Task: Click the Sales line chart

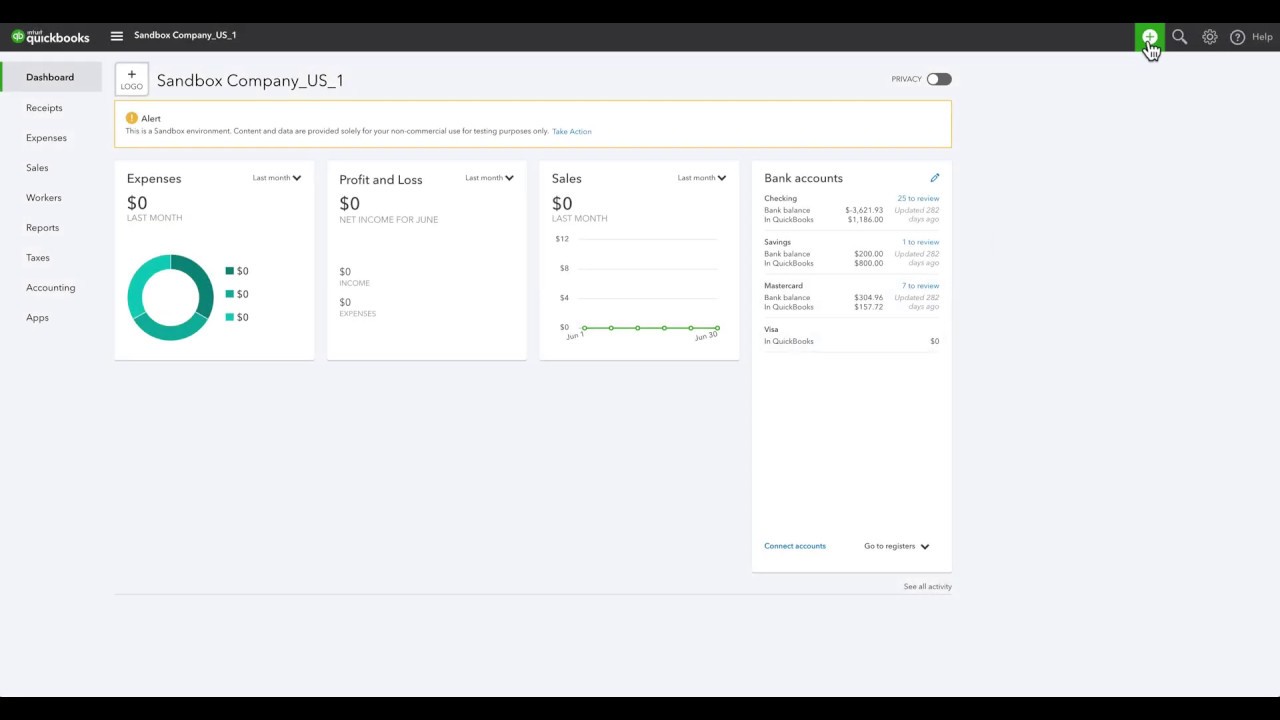Action: tap(638, 288)
